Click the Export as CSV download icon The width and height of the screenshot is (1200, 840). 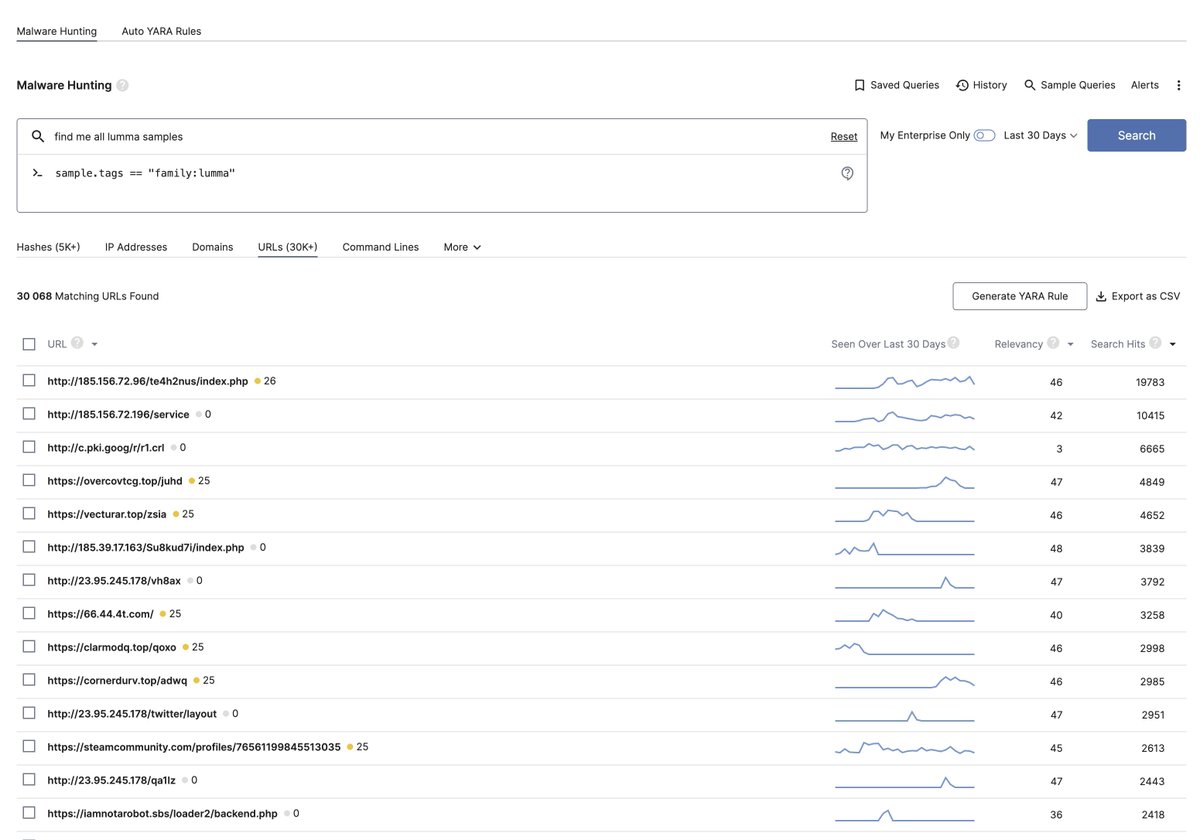click(x=1101, y=296)
